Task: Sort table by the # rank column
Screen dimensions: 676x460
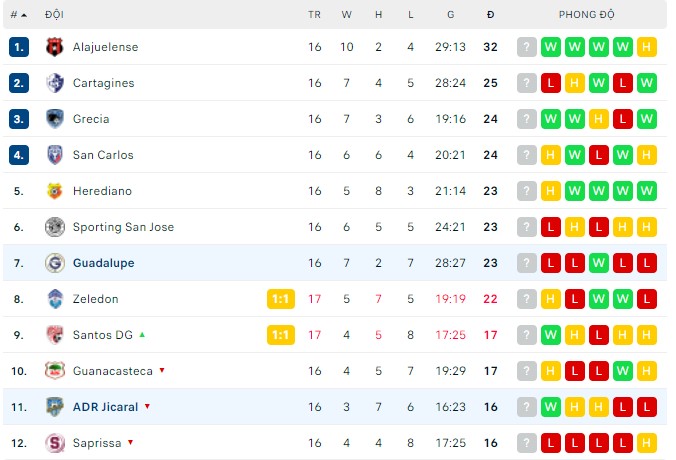Action: [18, 15]
